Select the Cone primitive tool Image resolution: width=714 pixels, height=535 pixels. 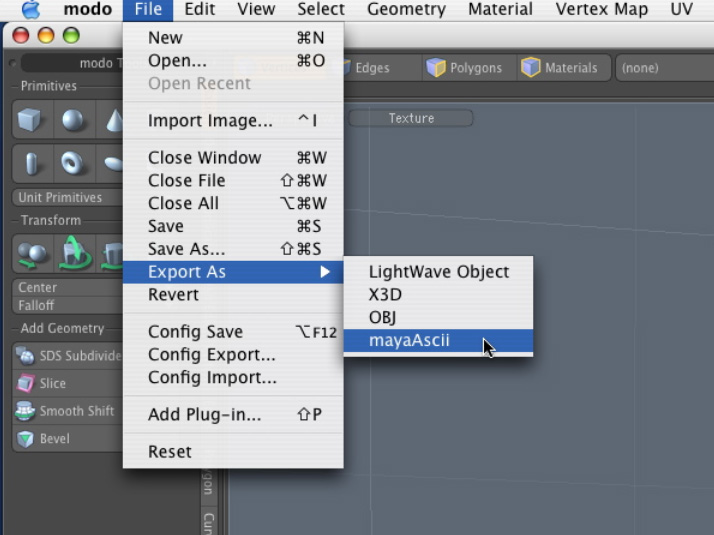pyautogui.click(x=111, y=120)
